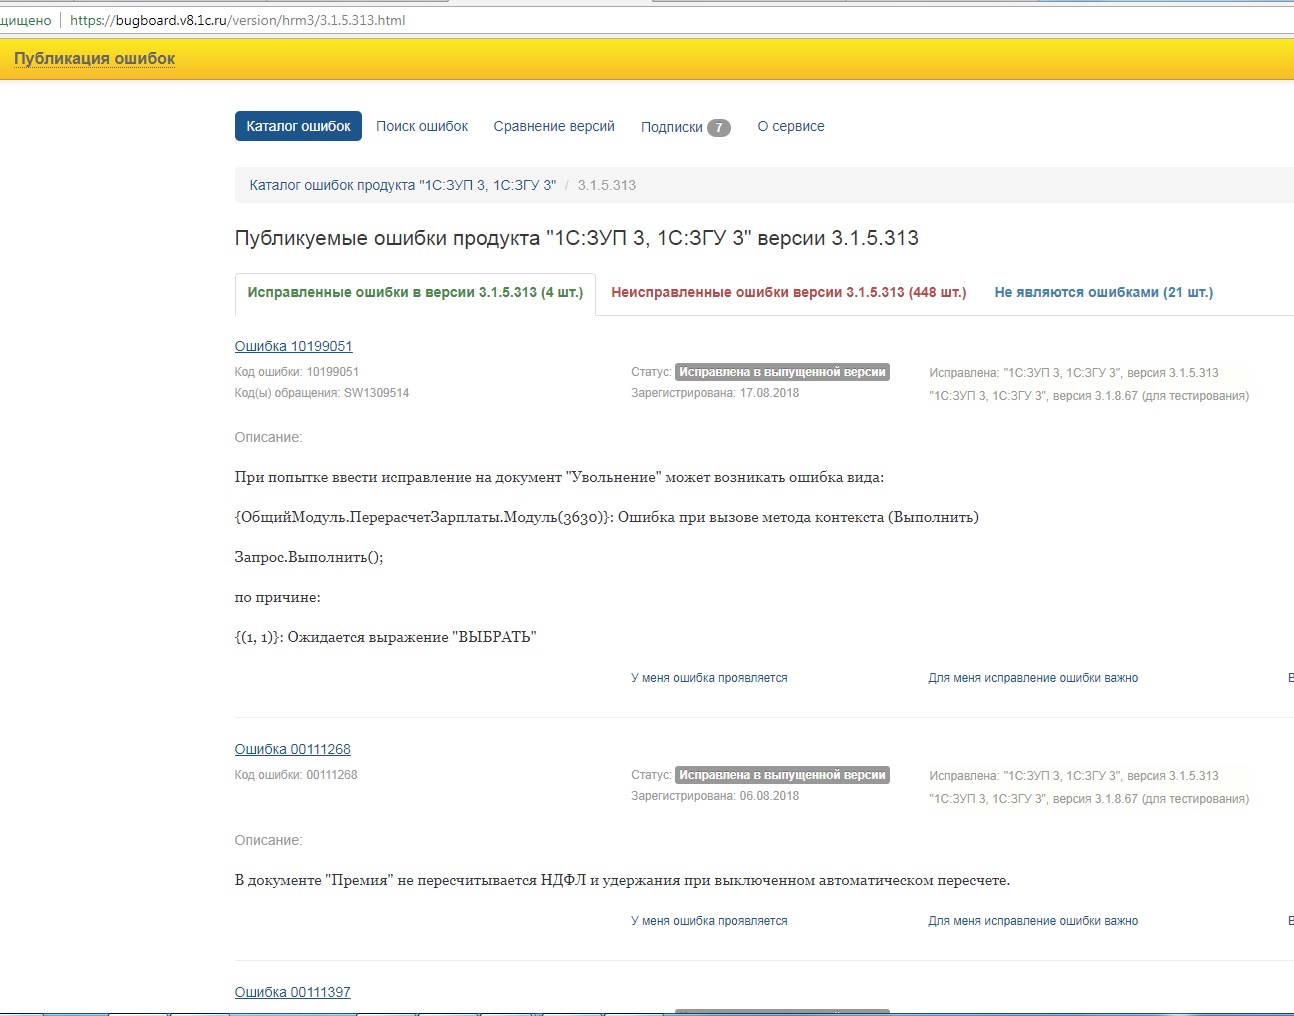
Task: Click "У меня ошибка проявляется" for error 00111268
Action: (709, 921)
